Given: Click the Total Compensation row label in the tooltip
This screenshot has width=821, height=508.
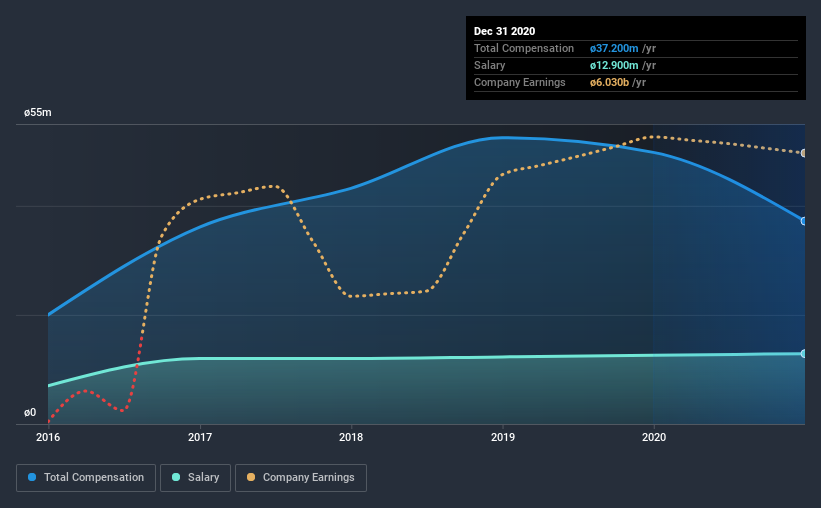Looking at the screenshot, I should [524, 49].
